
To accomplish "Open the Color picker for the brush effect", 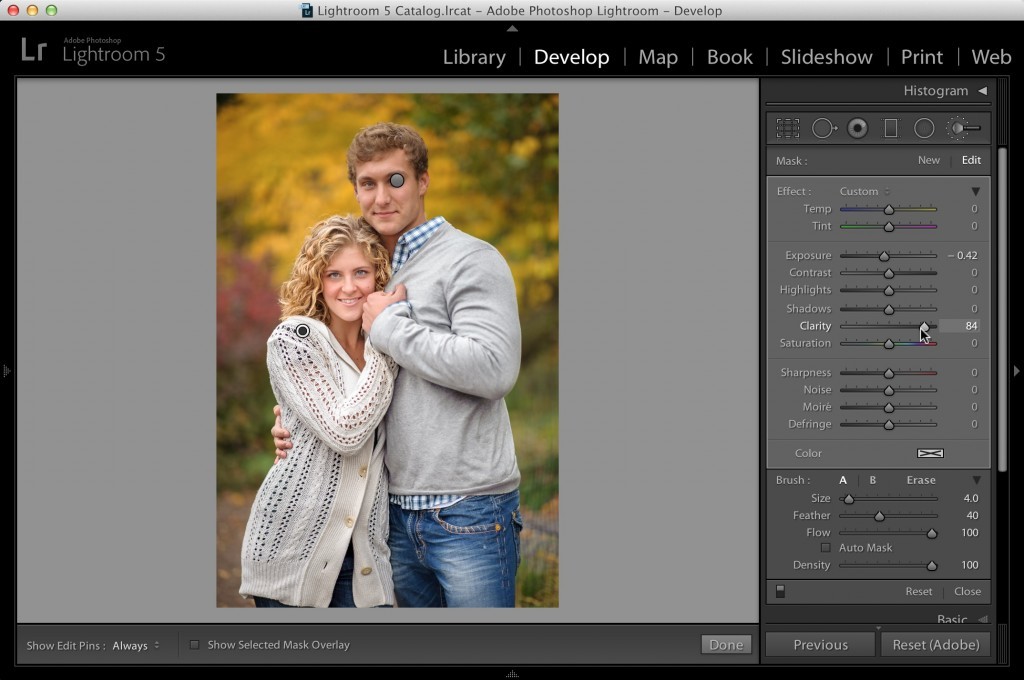I will coord(930,453).
